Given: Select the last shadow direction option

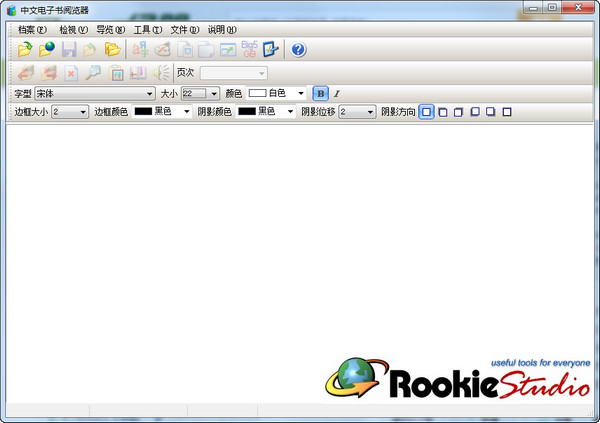Looking at the screenshot, I should tap(507, 112).
